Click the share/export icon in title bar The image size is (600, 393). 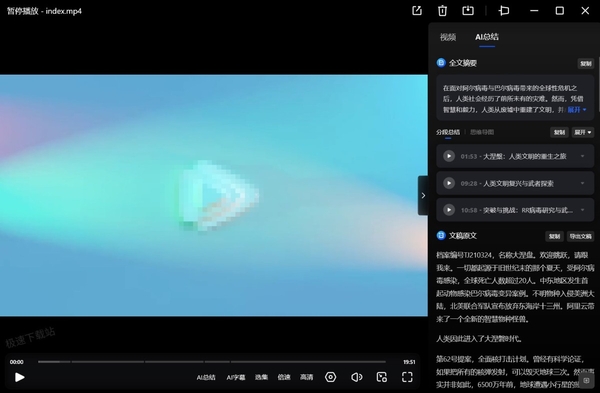[417, 11]
